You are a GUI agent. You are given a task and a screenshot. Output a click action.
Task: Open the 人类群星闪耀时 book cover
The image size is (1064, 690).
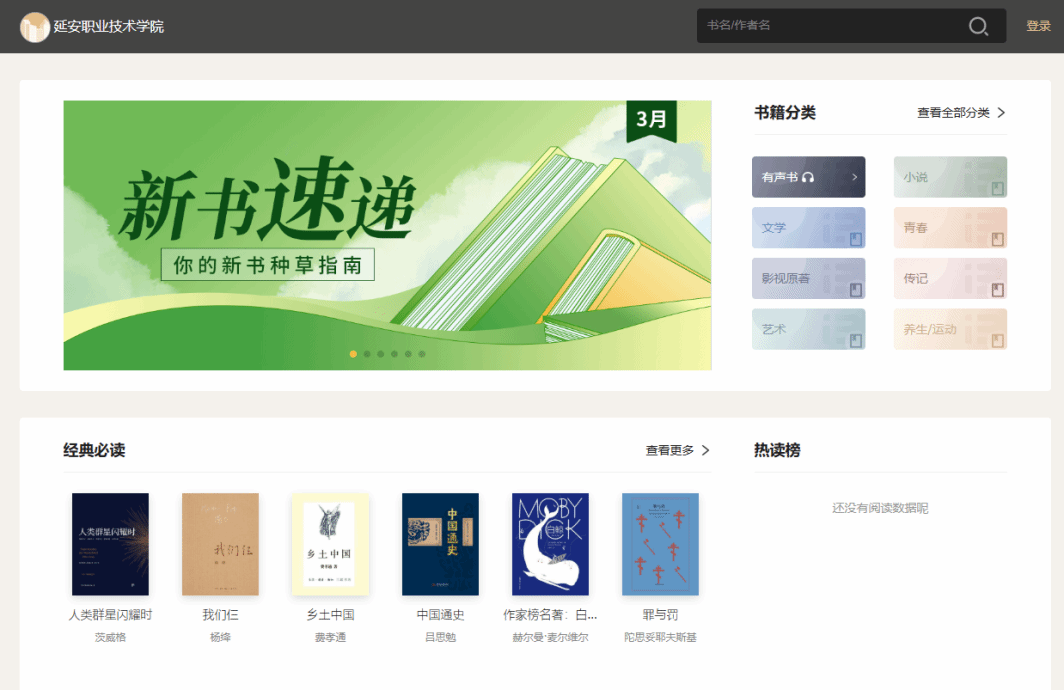pyautogui.click(x=110, y=544)
